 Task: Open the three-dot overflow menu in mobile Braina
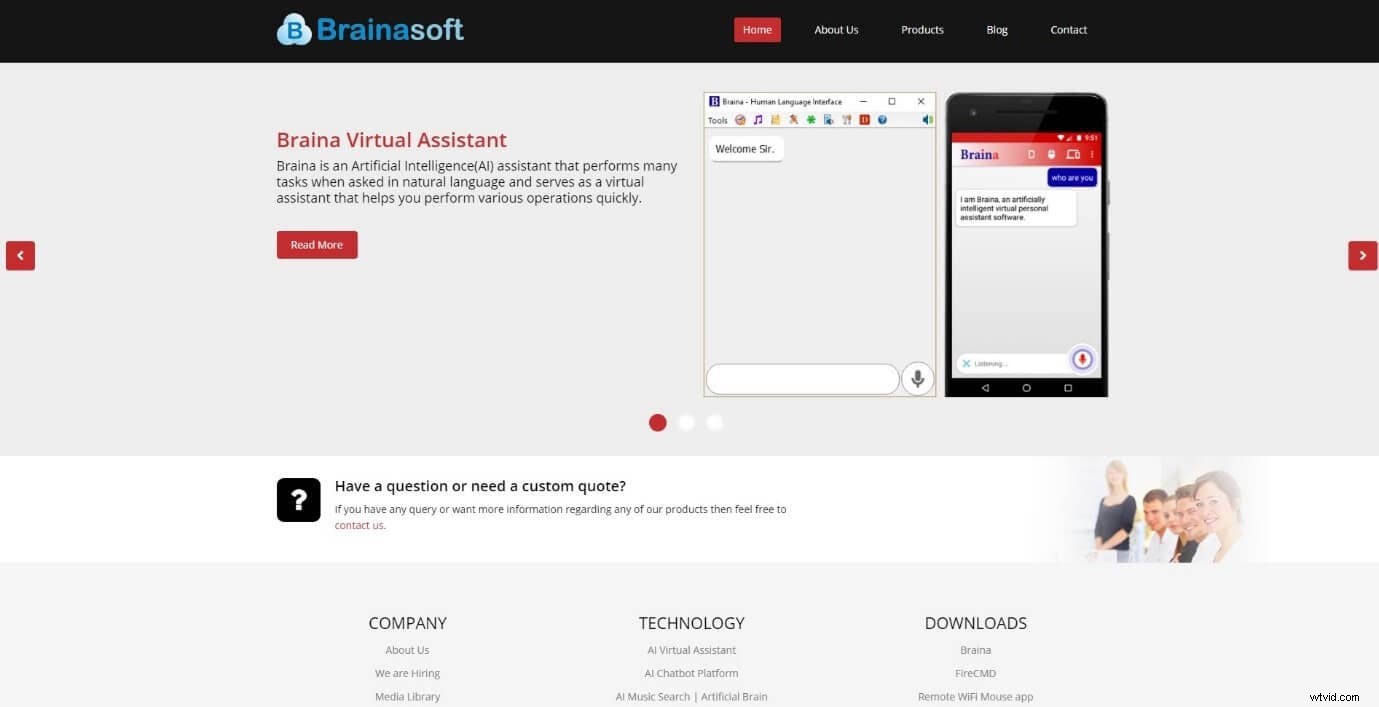(1092, 154)
